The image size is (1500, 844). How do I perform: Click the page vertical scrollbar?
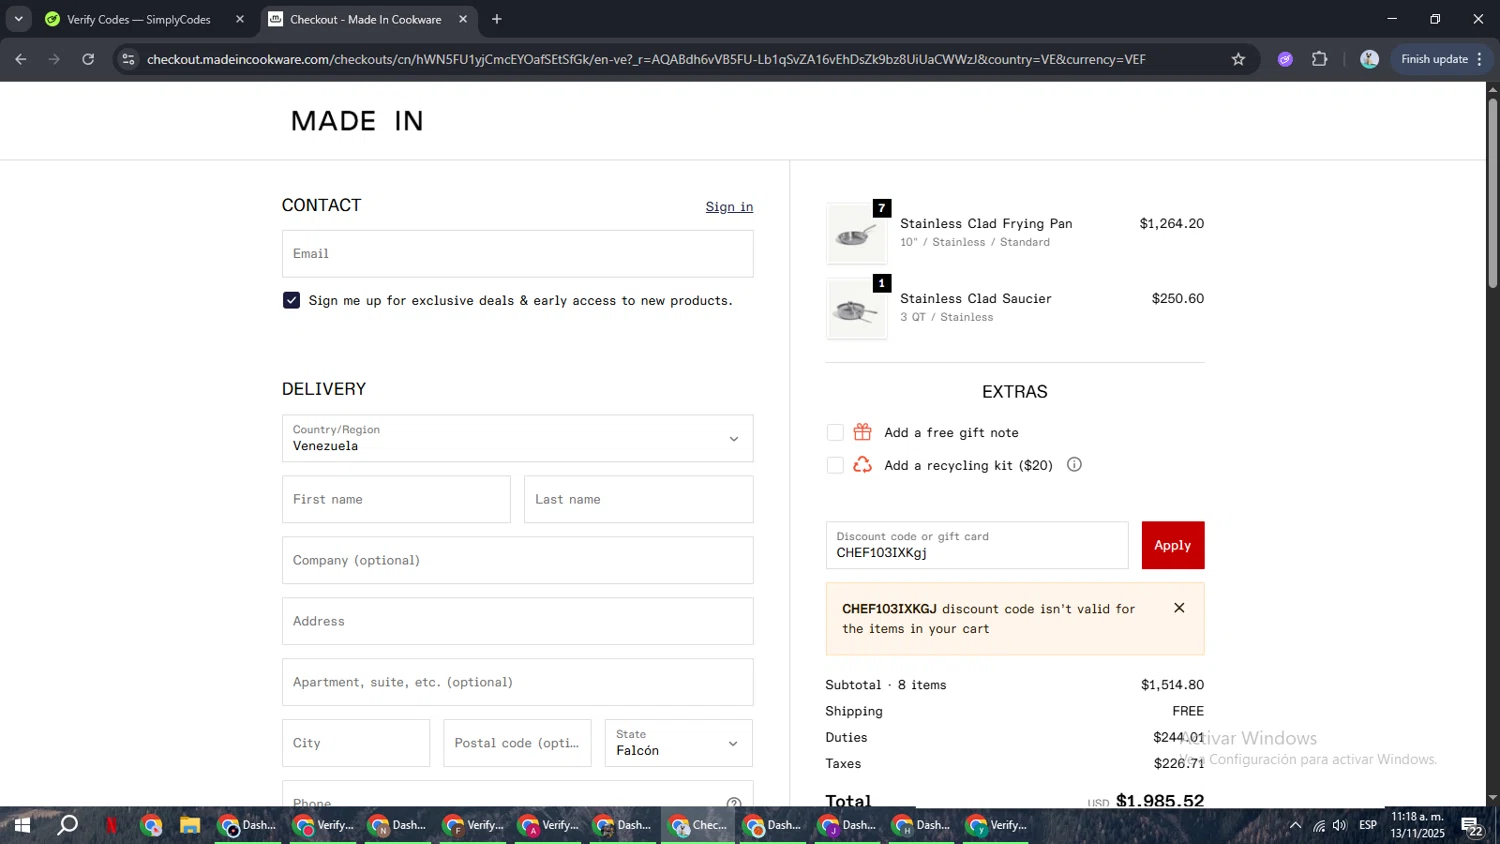tap(1492, 193)
